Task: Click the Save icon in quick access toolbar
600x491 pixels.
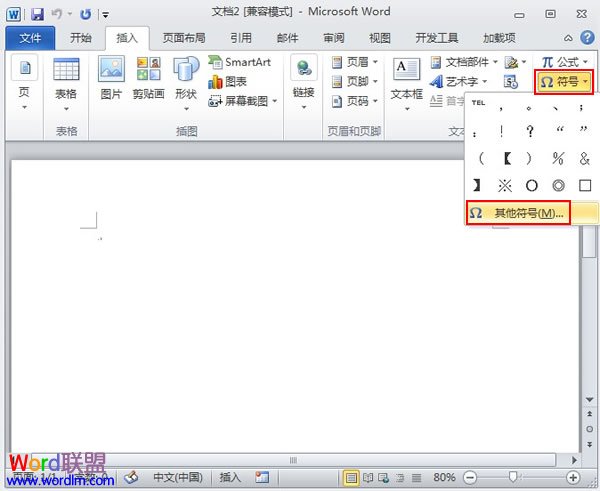Action: coord(37,15)
